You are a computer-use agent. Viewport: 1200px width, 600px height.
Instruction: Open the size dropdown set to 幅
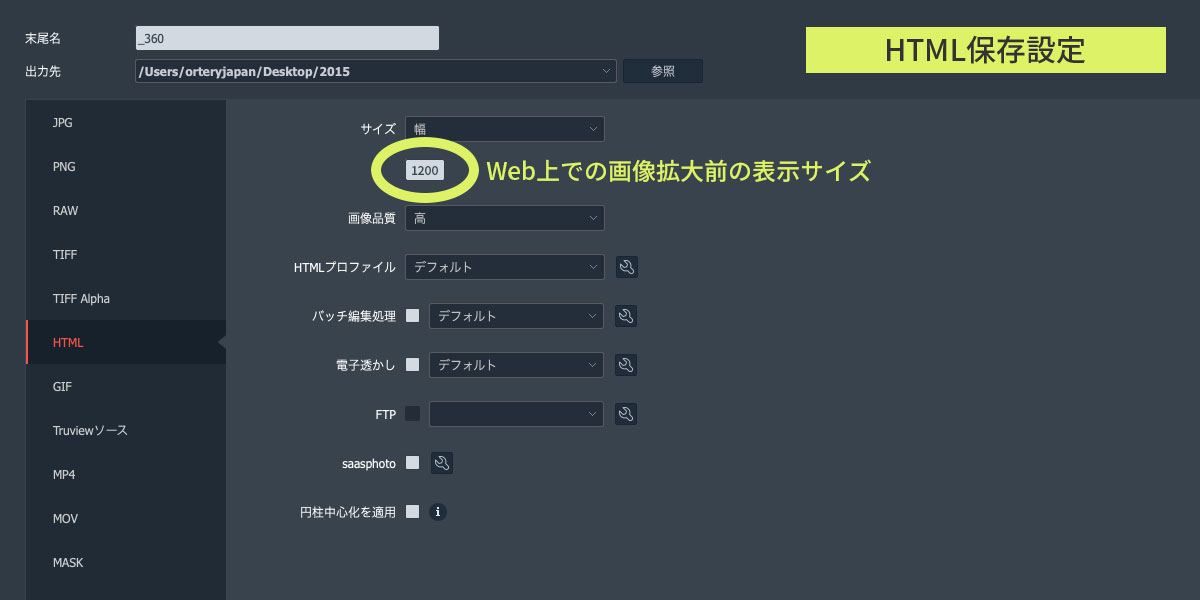504,129
